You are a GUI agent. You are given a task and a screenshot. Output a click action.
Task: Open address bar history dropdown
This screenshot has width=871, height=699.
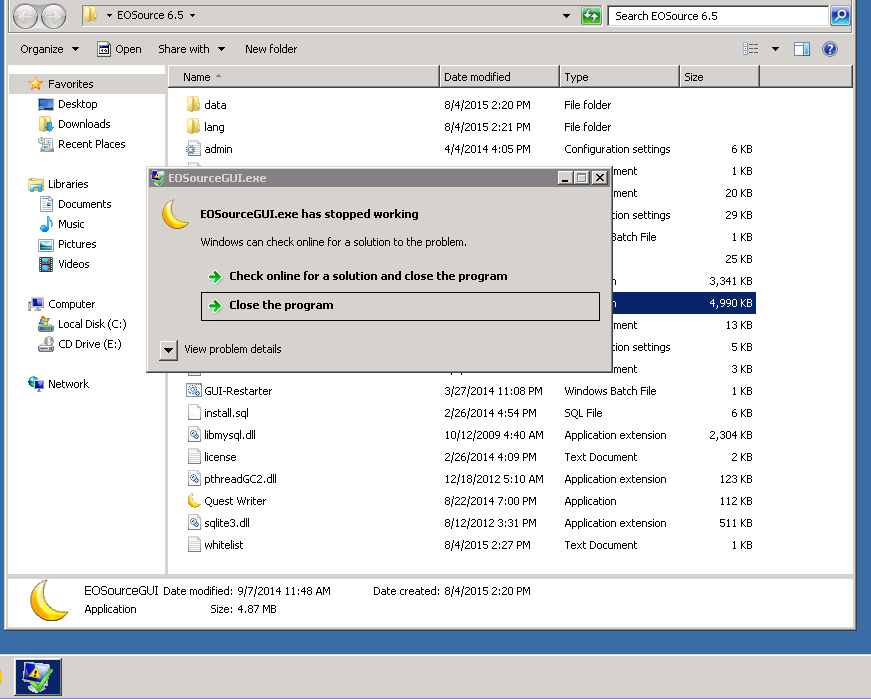click(566, 16)
